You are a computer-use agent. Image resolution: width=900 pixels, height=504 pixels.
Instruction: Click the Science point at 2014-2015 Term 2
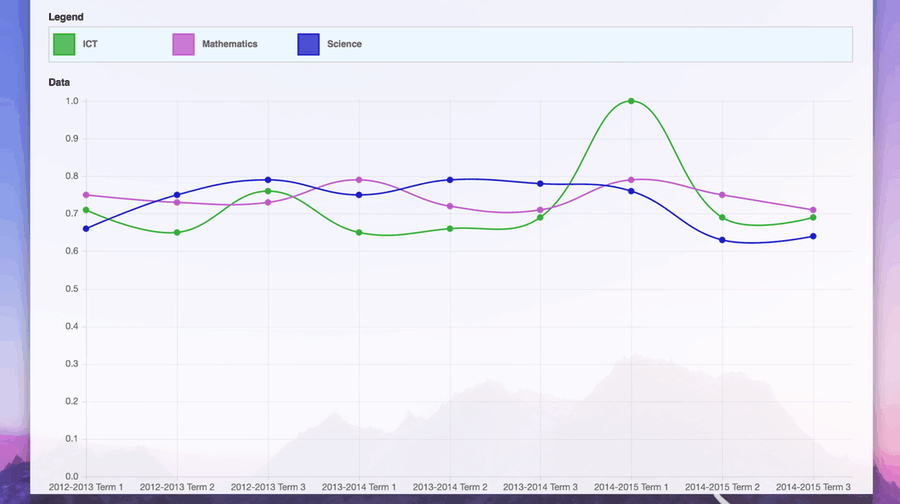(722, 240)
